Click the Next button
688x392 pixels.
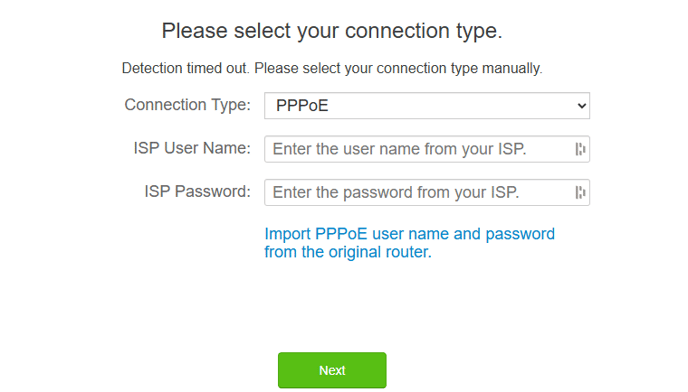[x=332, y=370]
